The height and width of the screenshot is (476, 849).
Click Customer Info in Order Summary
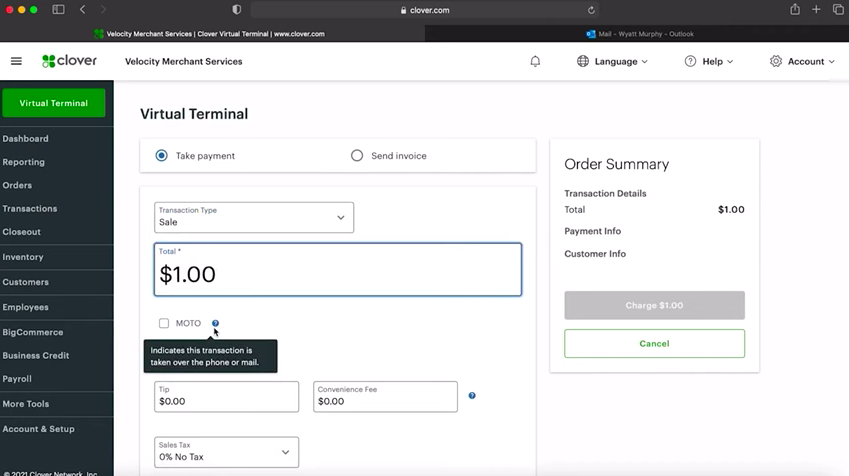(x=595, y=254)
